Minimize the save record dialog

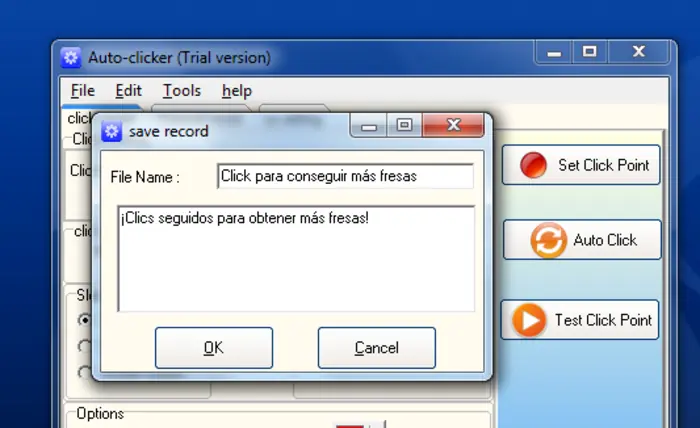click(x=369, y=125)
